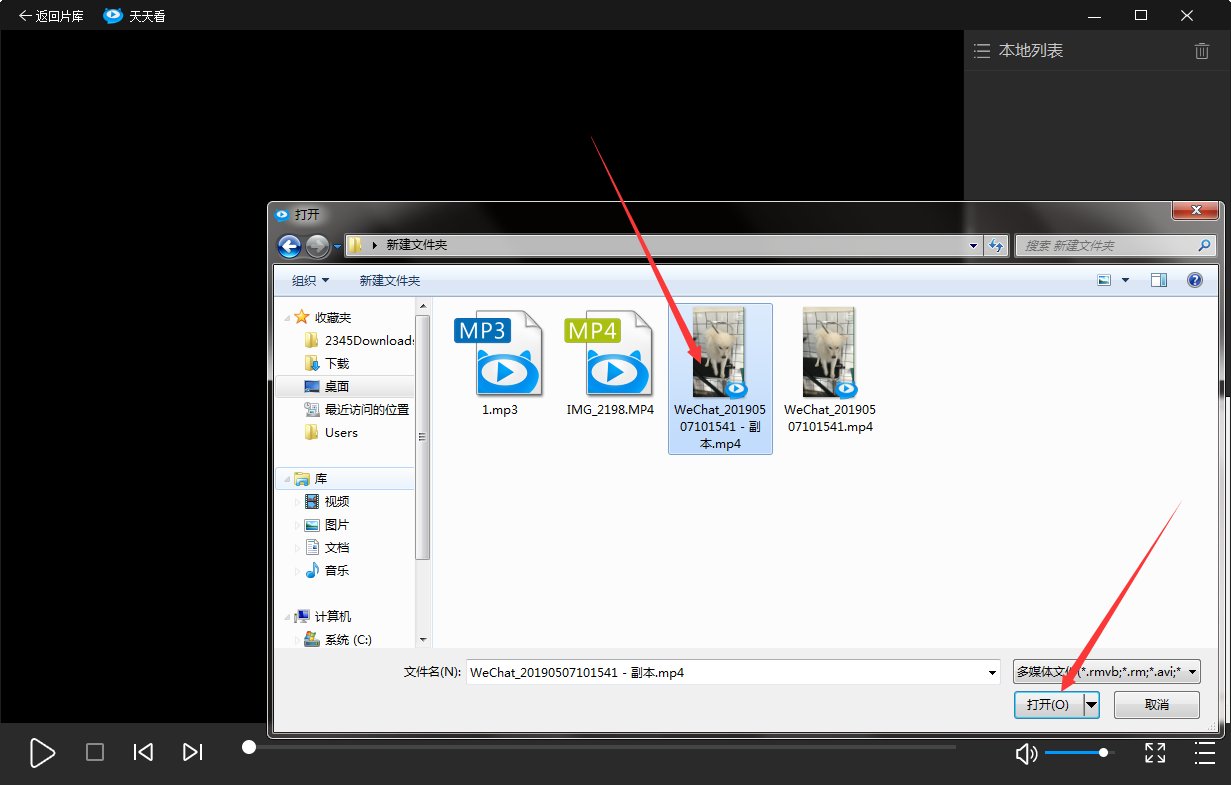Click the play button in player controls

(x=42, y=753)
